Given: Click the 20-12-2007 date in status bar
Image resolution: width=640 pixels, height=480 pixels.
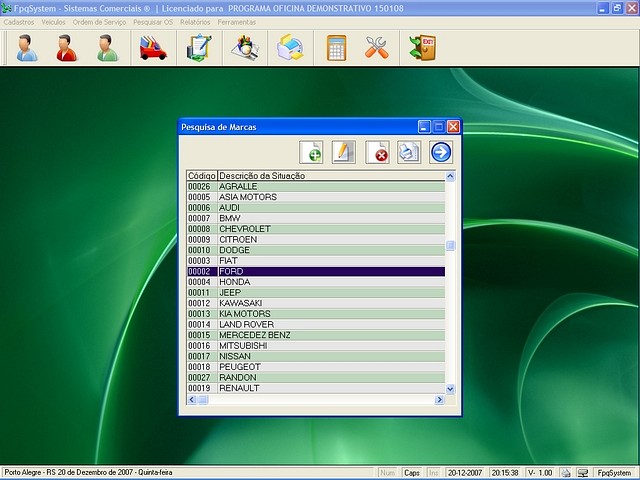Looking at the screenshot, I should pos(464,473).
